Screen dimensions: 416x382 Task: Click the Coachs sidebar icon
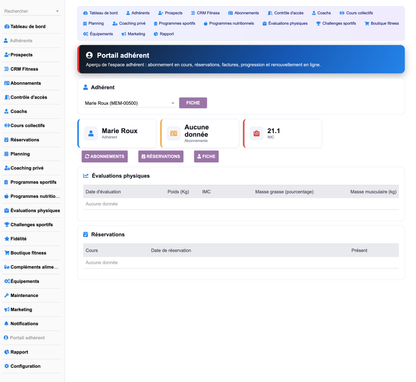click(x=6, y=111)
